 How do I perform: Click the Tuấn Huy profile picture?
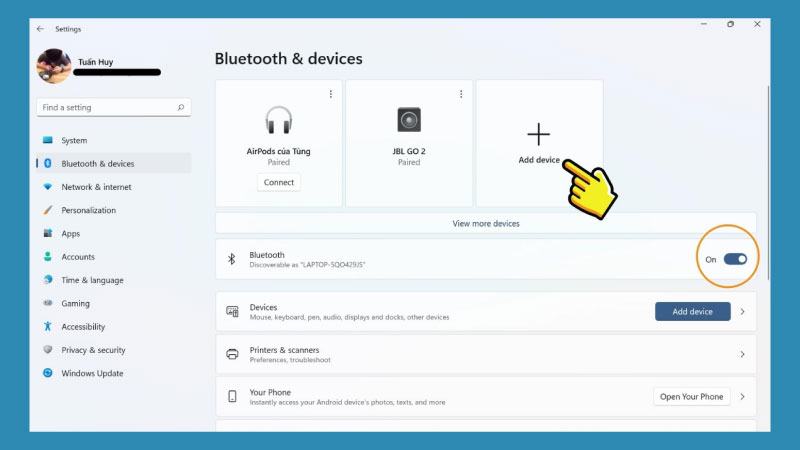point(54,66)
